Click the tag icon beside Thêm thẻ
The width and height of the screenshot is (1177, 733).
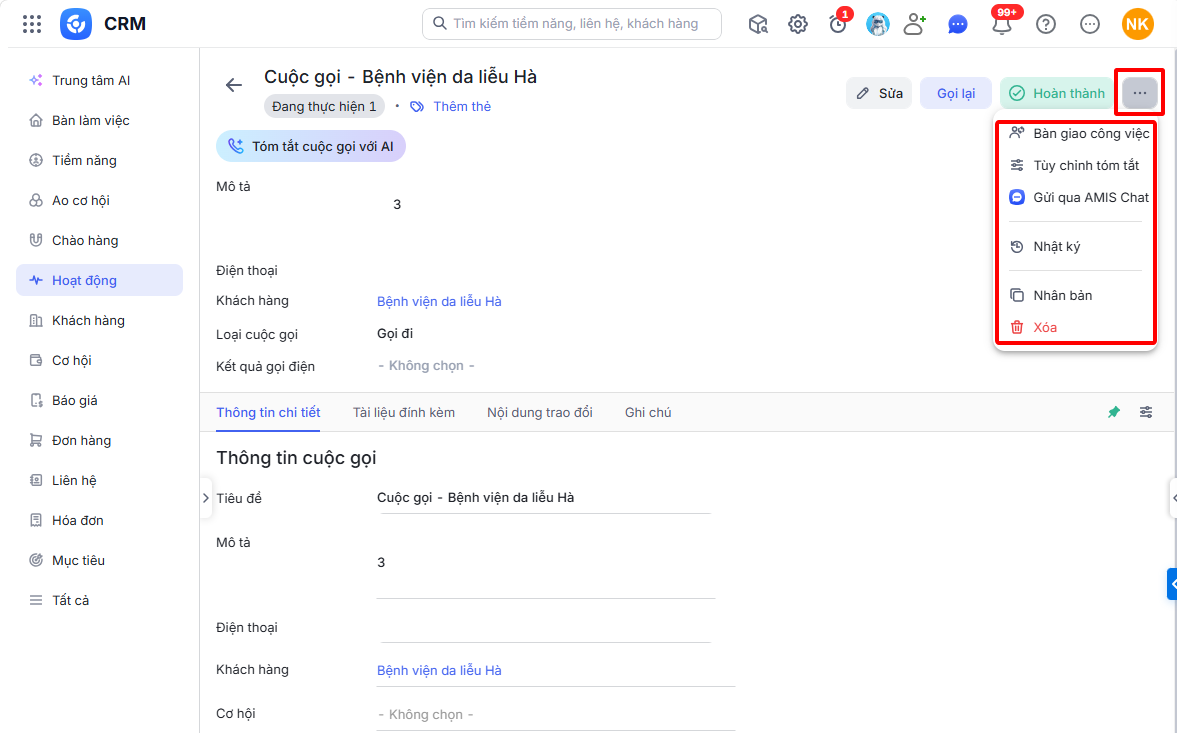click(x=417, y=107)
